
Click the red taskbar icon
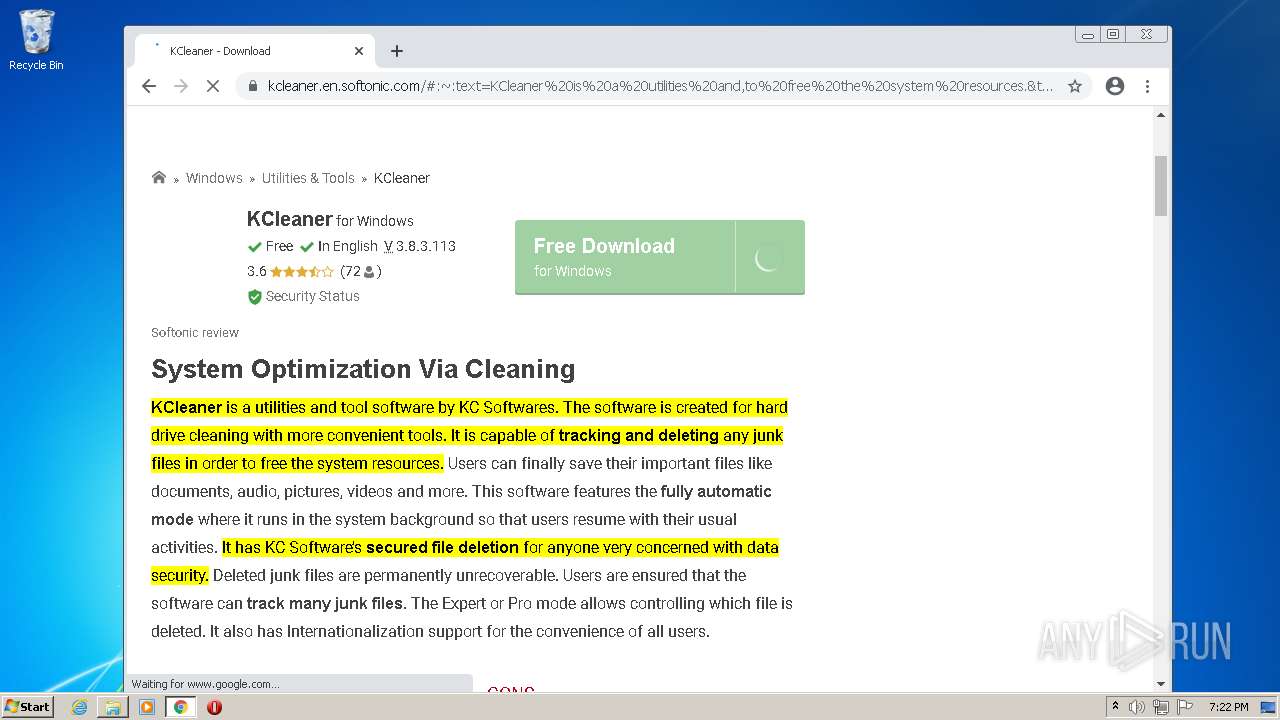214,707
